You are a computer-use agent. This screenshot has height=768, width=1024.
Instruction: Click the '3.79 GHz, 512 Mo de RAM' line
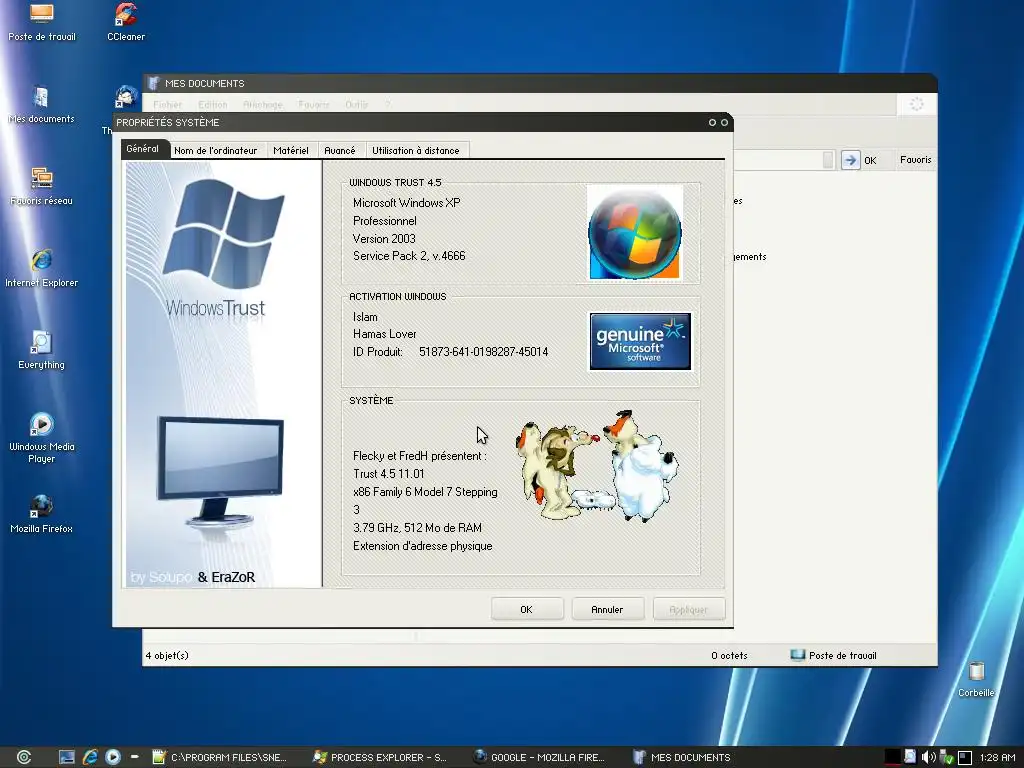tap(417, 528)
